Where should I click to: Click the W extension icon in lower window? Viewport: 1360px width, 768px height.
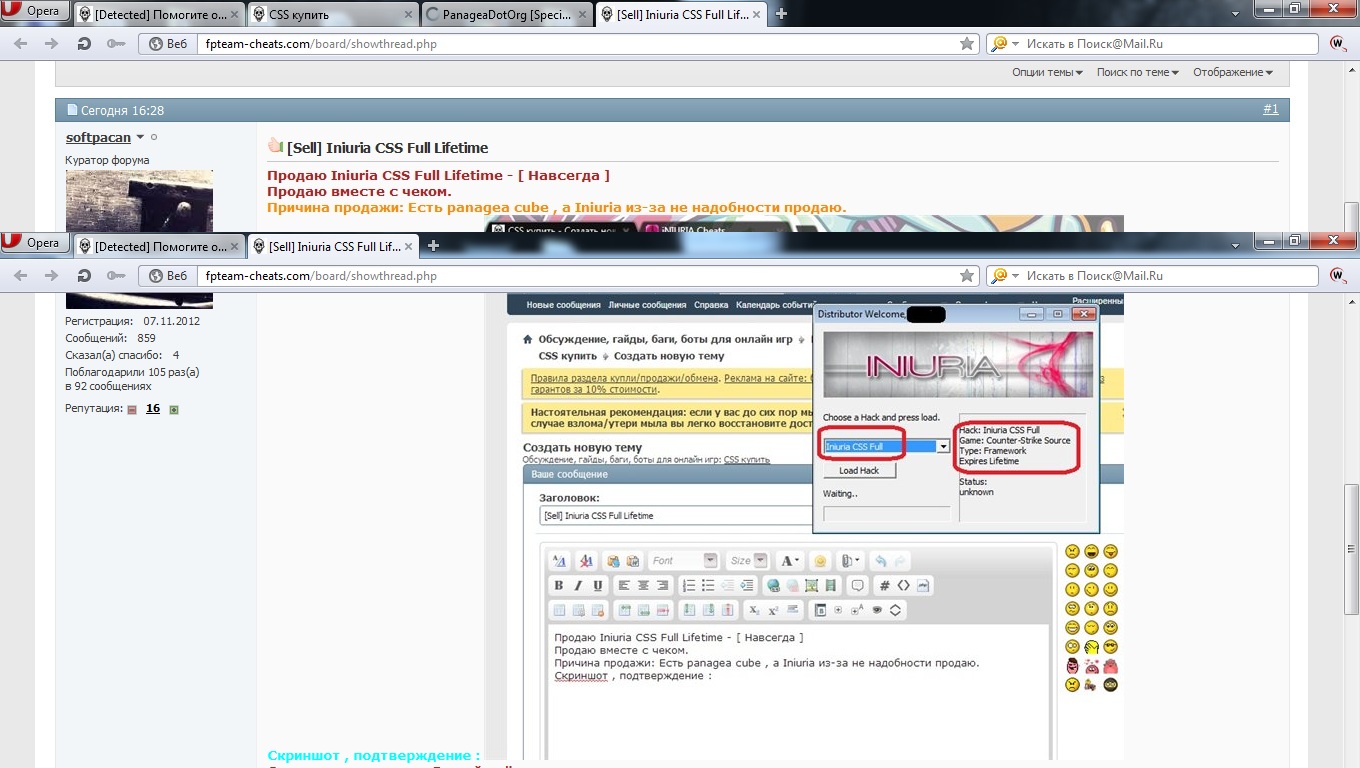pos(1338,276)
